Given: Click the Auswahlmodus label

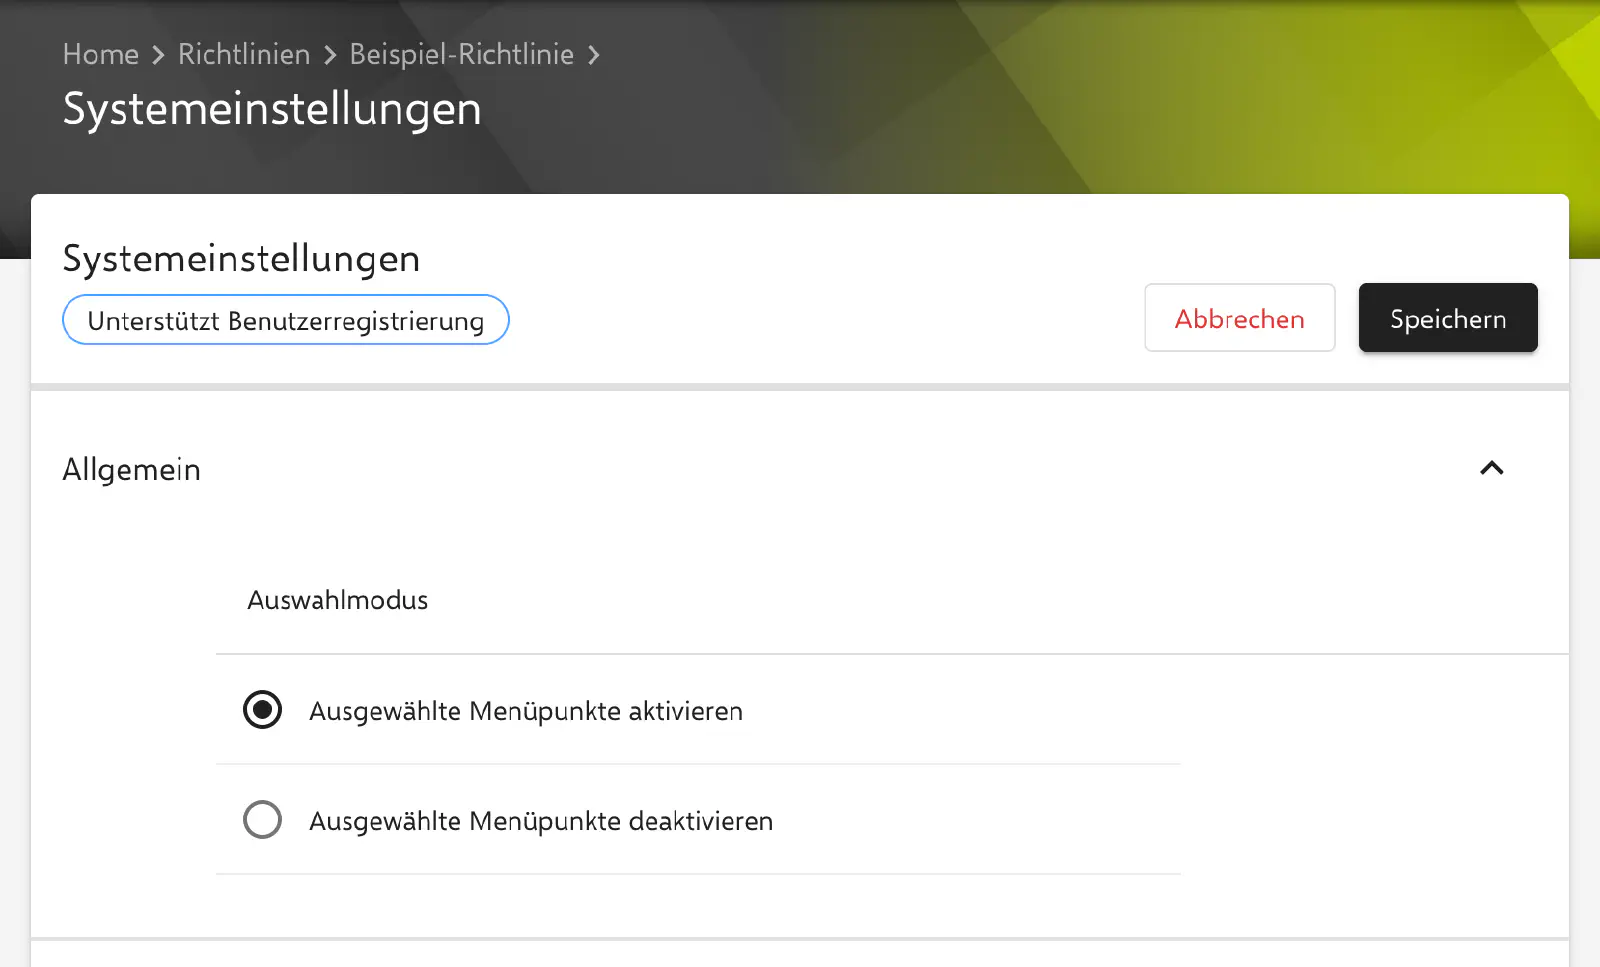Looking at the screenshot, I should point(338,600).
